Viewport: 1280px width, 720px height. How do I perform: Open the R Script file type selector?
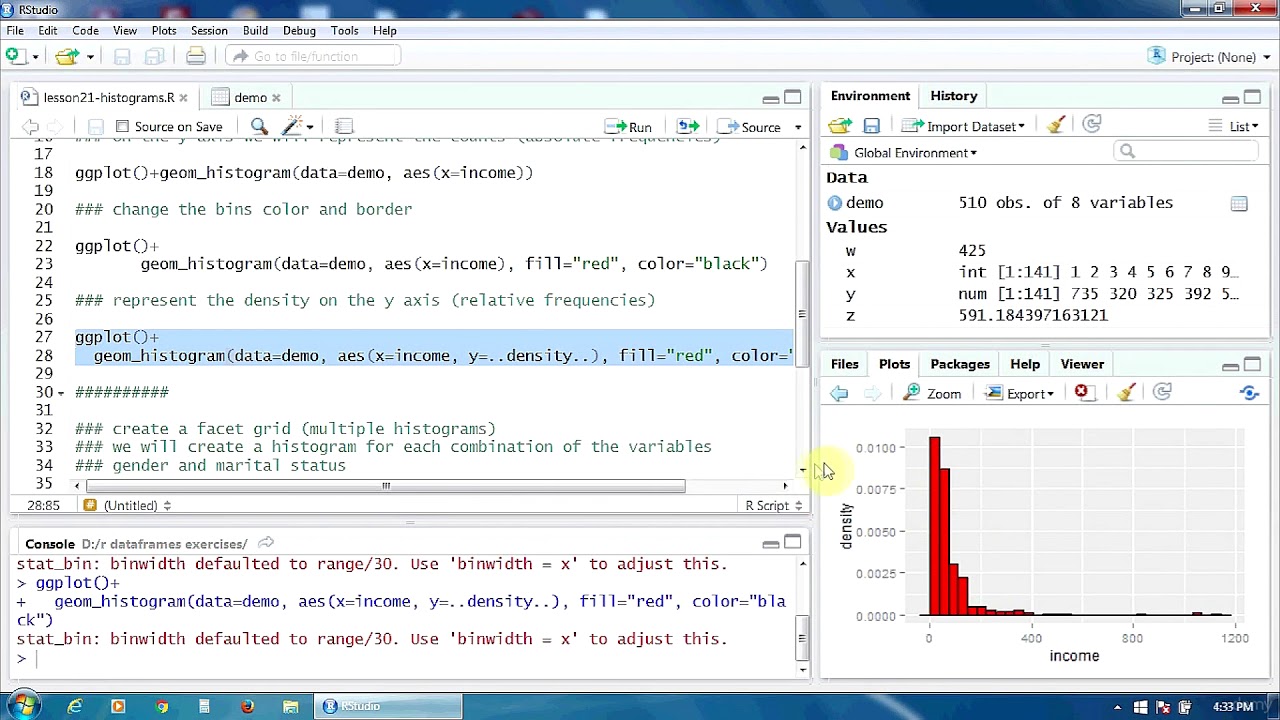click(x=773, y=505)
